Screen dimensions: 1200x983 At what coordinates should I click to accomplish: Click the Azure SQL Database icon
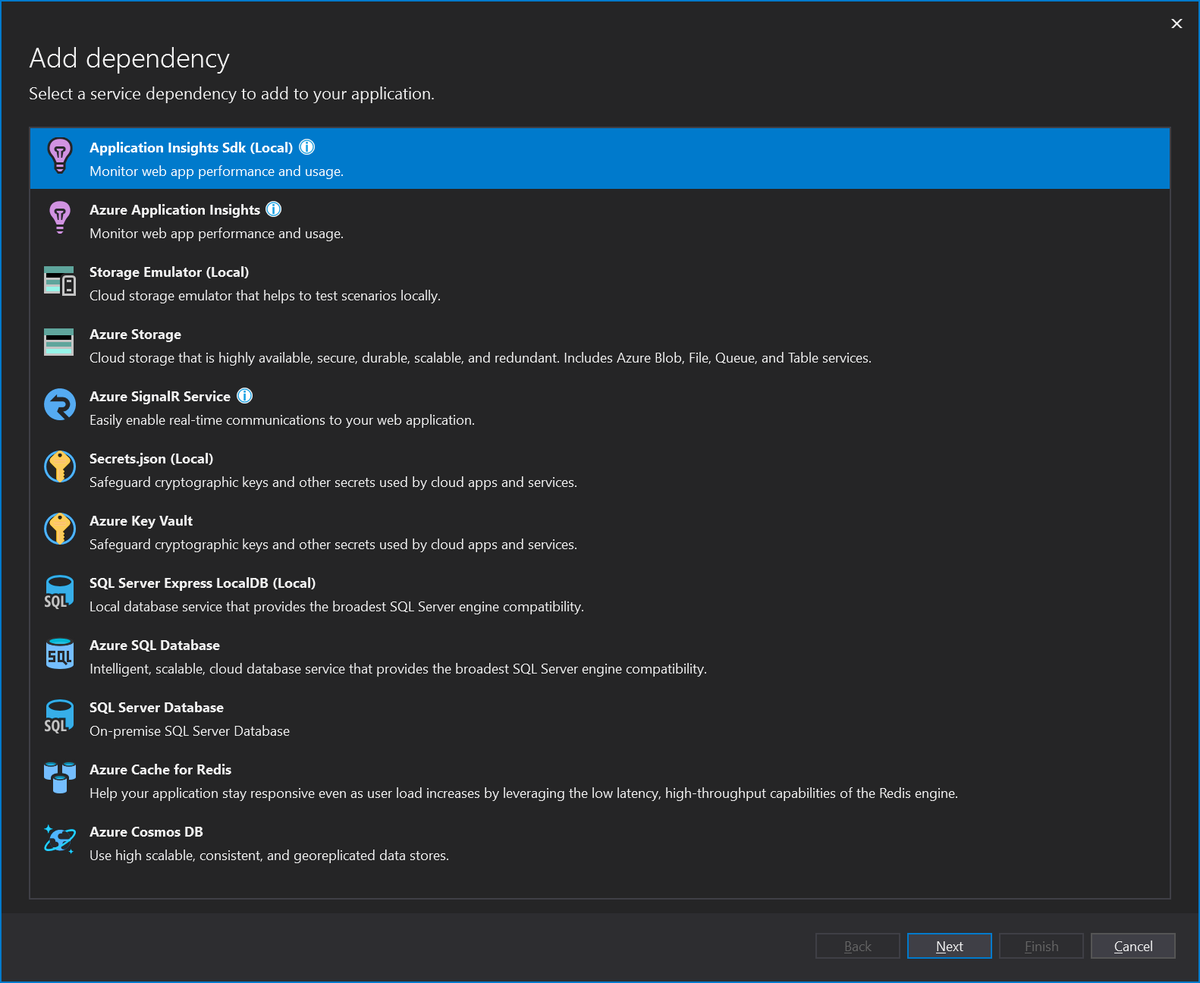(x=60, y=654)
